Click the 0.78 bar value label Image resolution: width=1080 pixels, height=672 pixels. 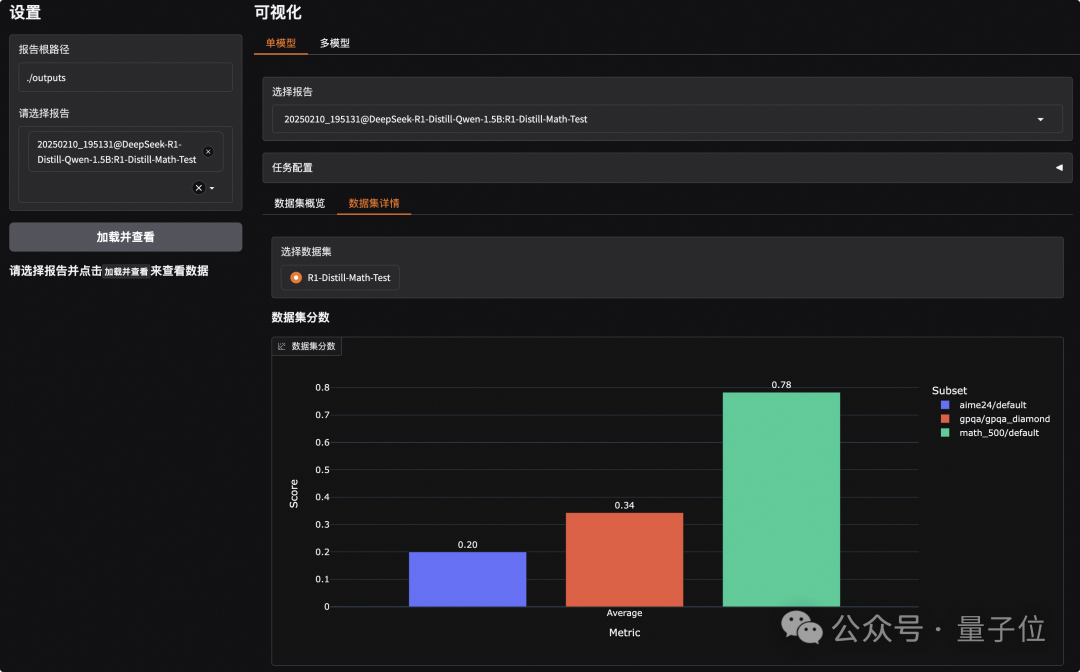tap(781, 385)
